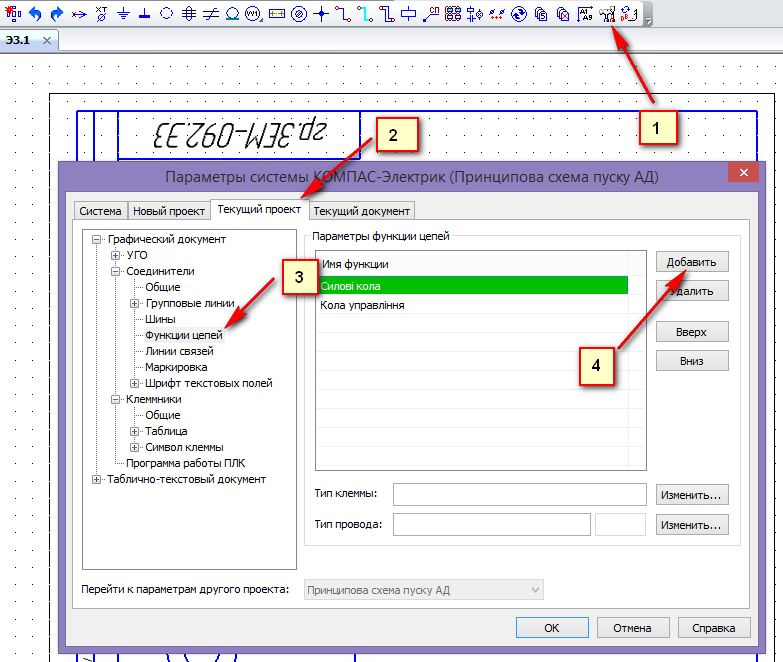Expand the УГО tree node
Image resolution: width=783 pixels, height=662 pixels.
pyautogui.click(x=115, y=255)
